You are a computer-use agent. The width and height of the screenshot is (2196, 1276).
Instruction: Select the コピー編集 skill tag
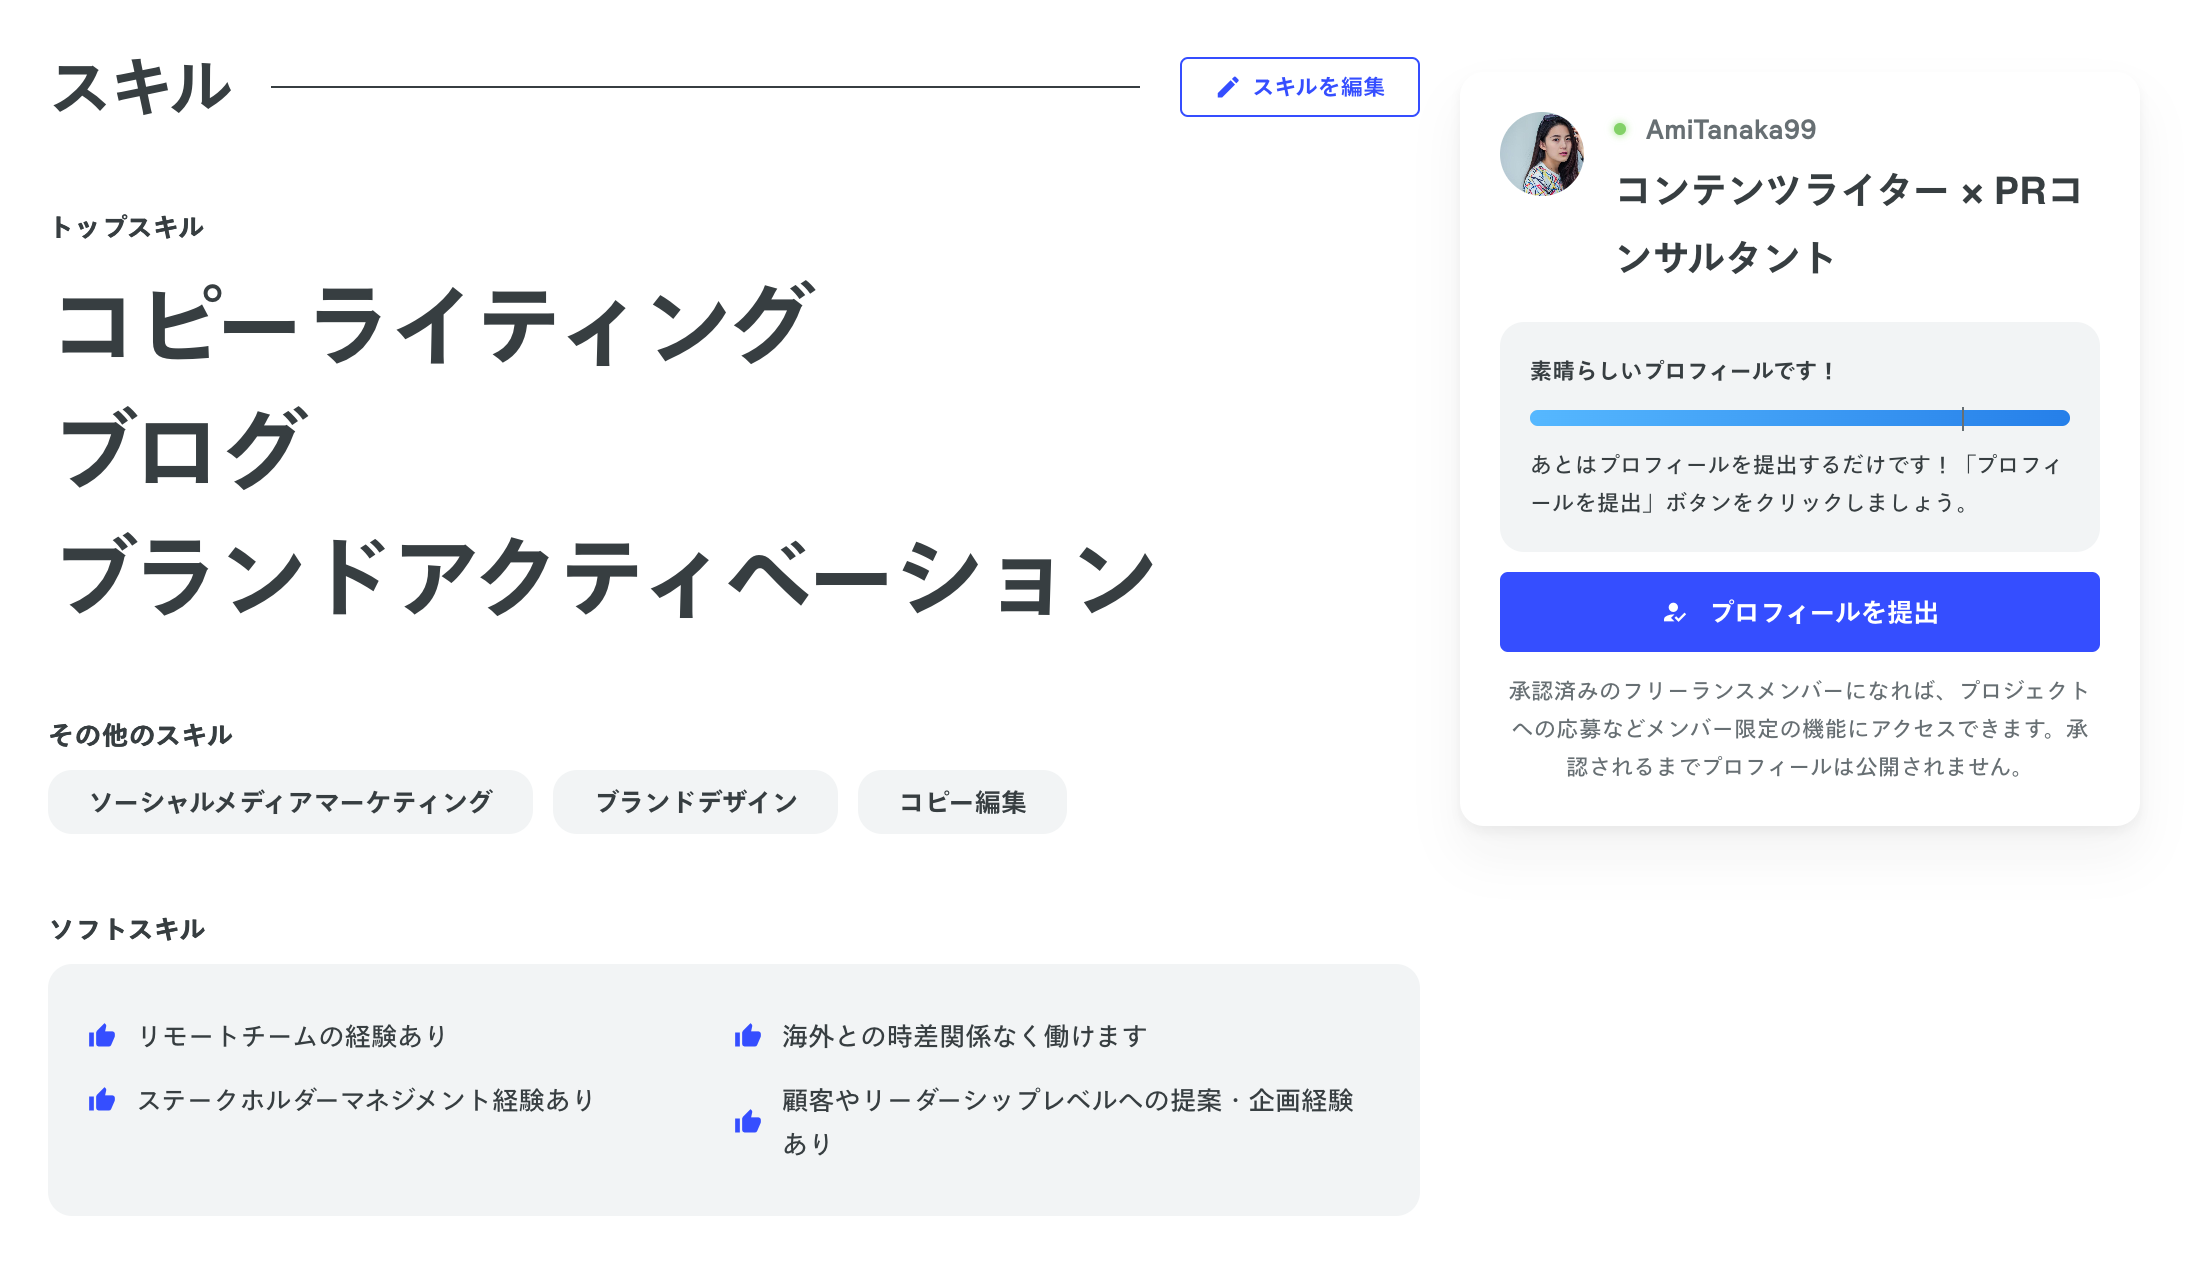962,802
